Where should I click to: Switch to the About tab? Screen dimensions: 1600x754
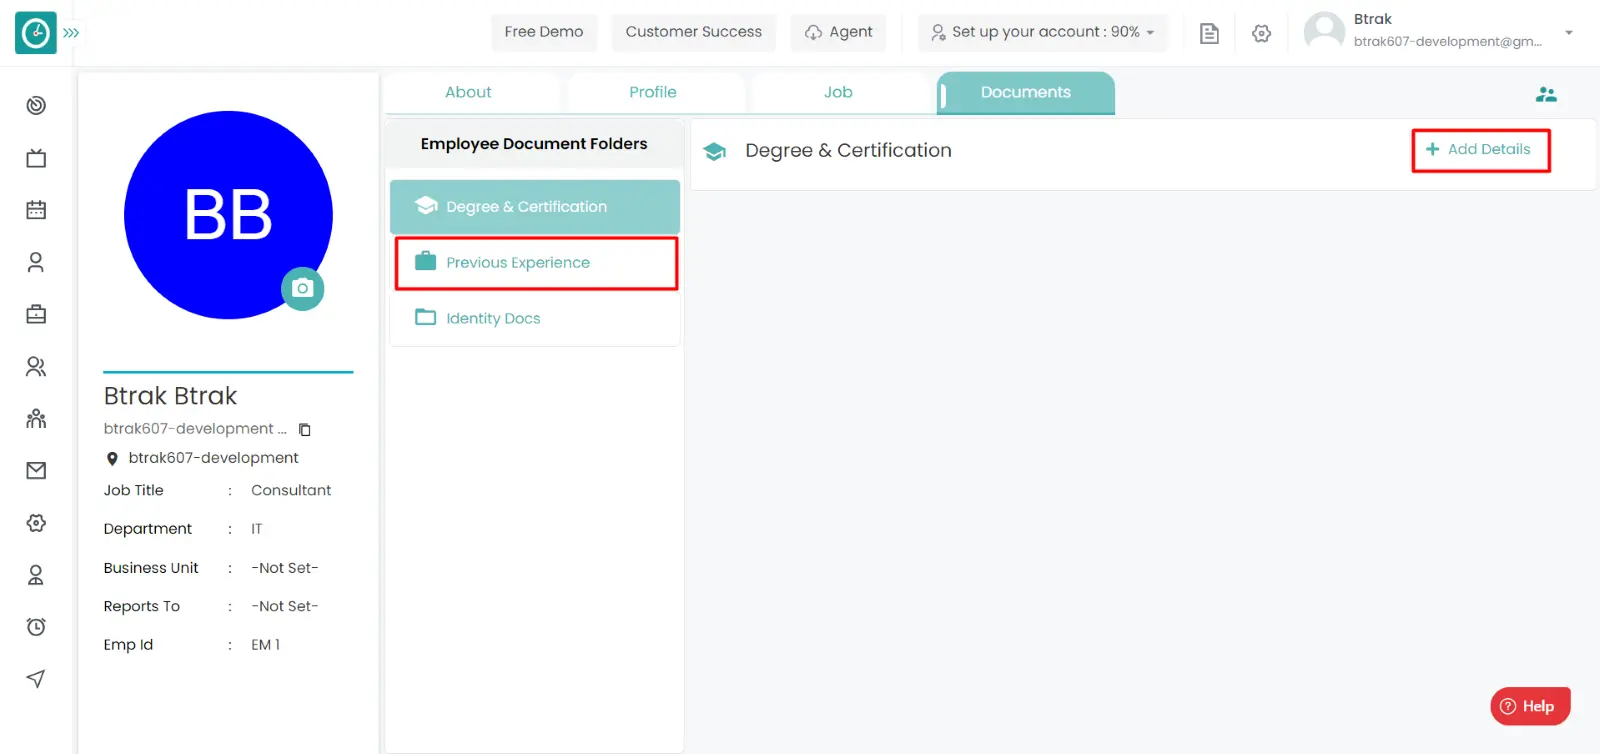coord(468,92)
